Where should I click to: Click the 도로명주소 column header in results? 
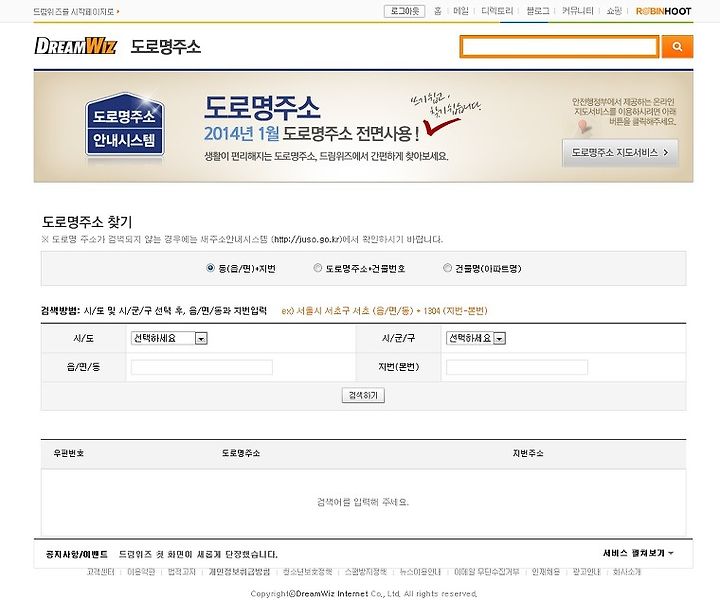(x=241, y=453)
